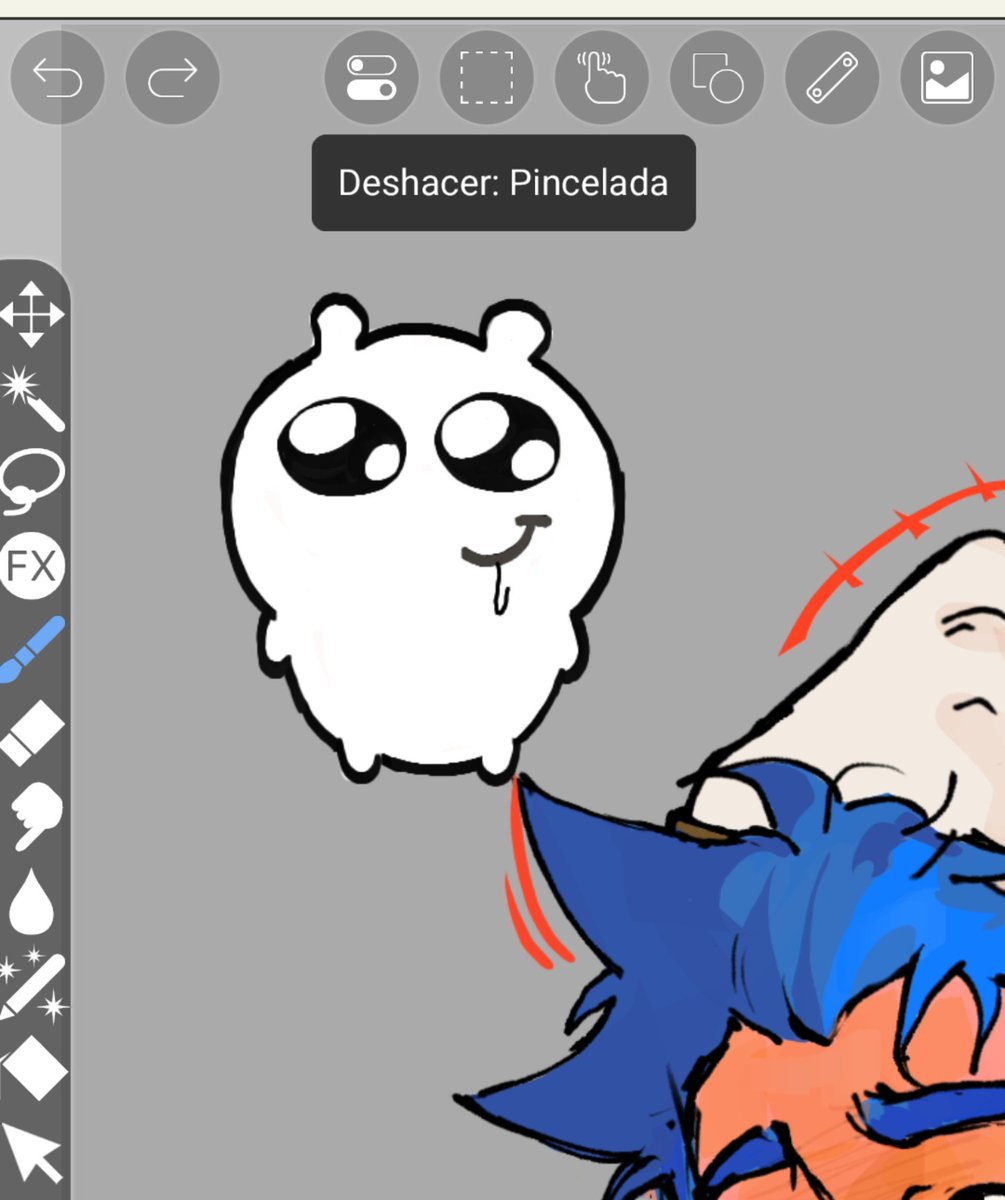The image size is (1005, 1200).
Task: Select the Lasso tool
Action: click(32, 482)
